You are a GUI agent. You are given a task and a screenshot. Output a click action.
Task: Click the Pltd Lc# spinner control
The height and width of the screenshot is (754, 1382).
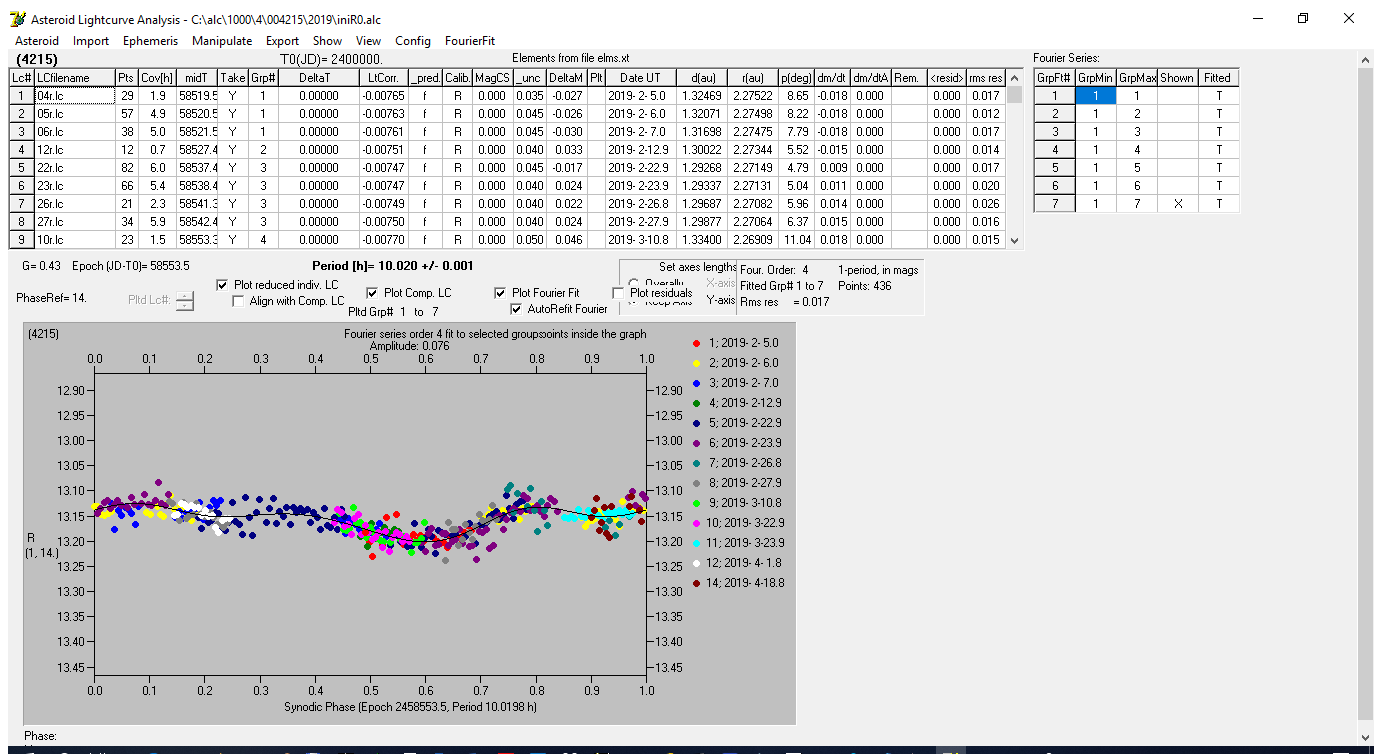(185, 300)
